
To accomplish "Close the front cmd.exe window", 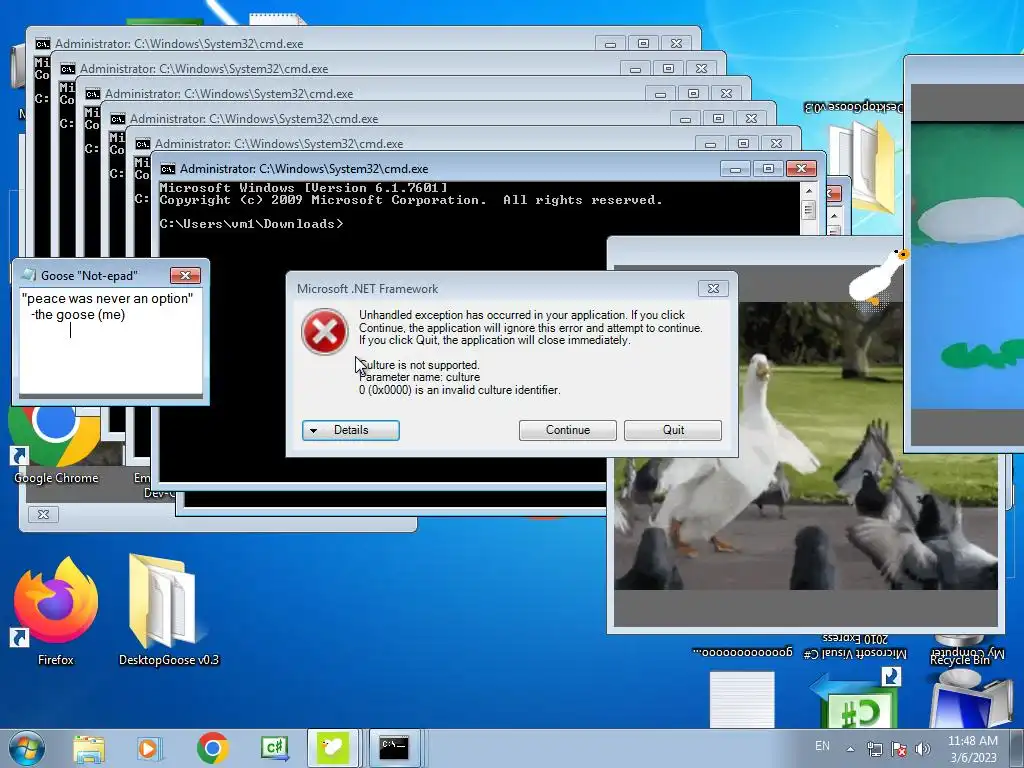I will click(801, 169).
